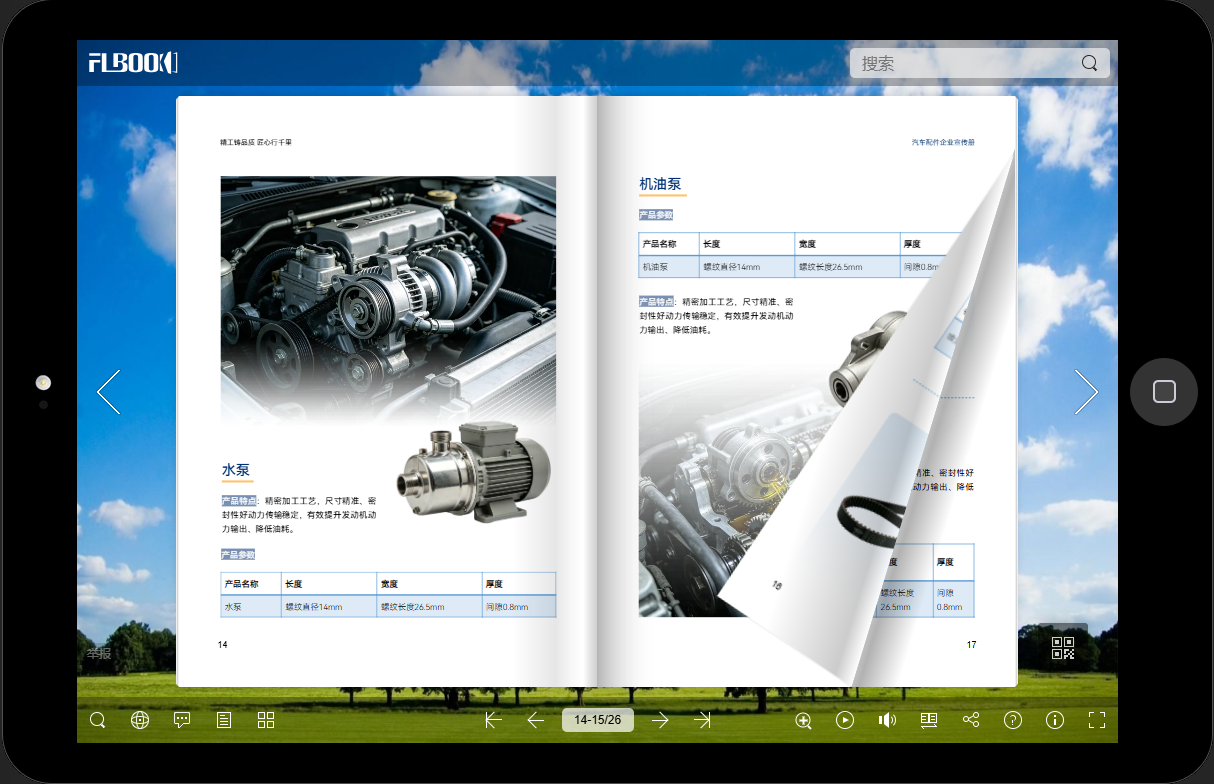Click 产品参数 label above 水泵 table
The image size is (1214, 784).
(238, 554)
